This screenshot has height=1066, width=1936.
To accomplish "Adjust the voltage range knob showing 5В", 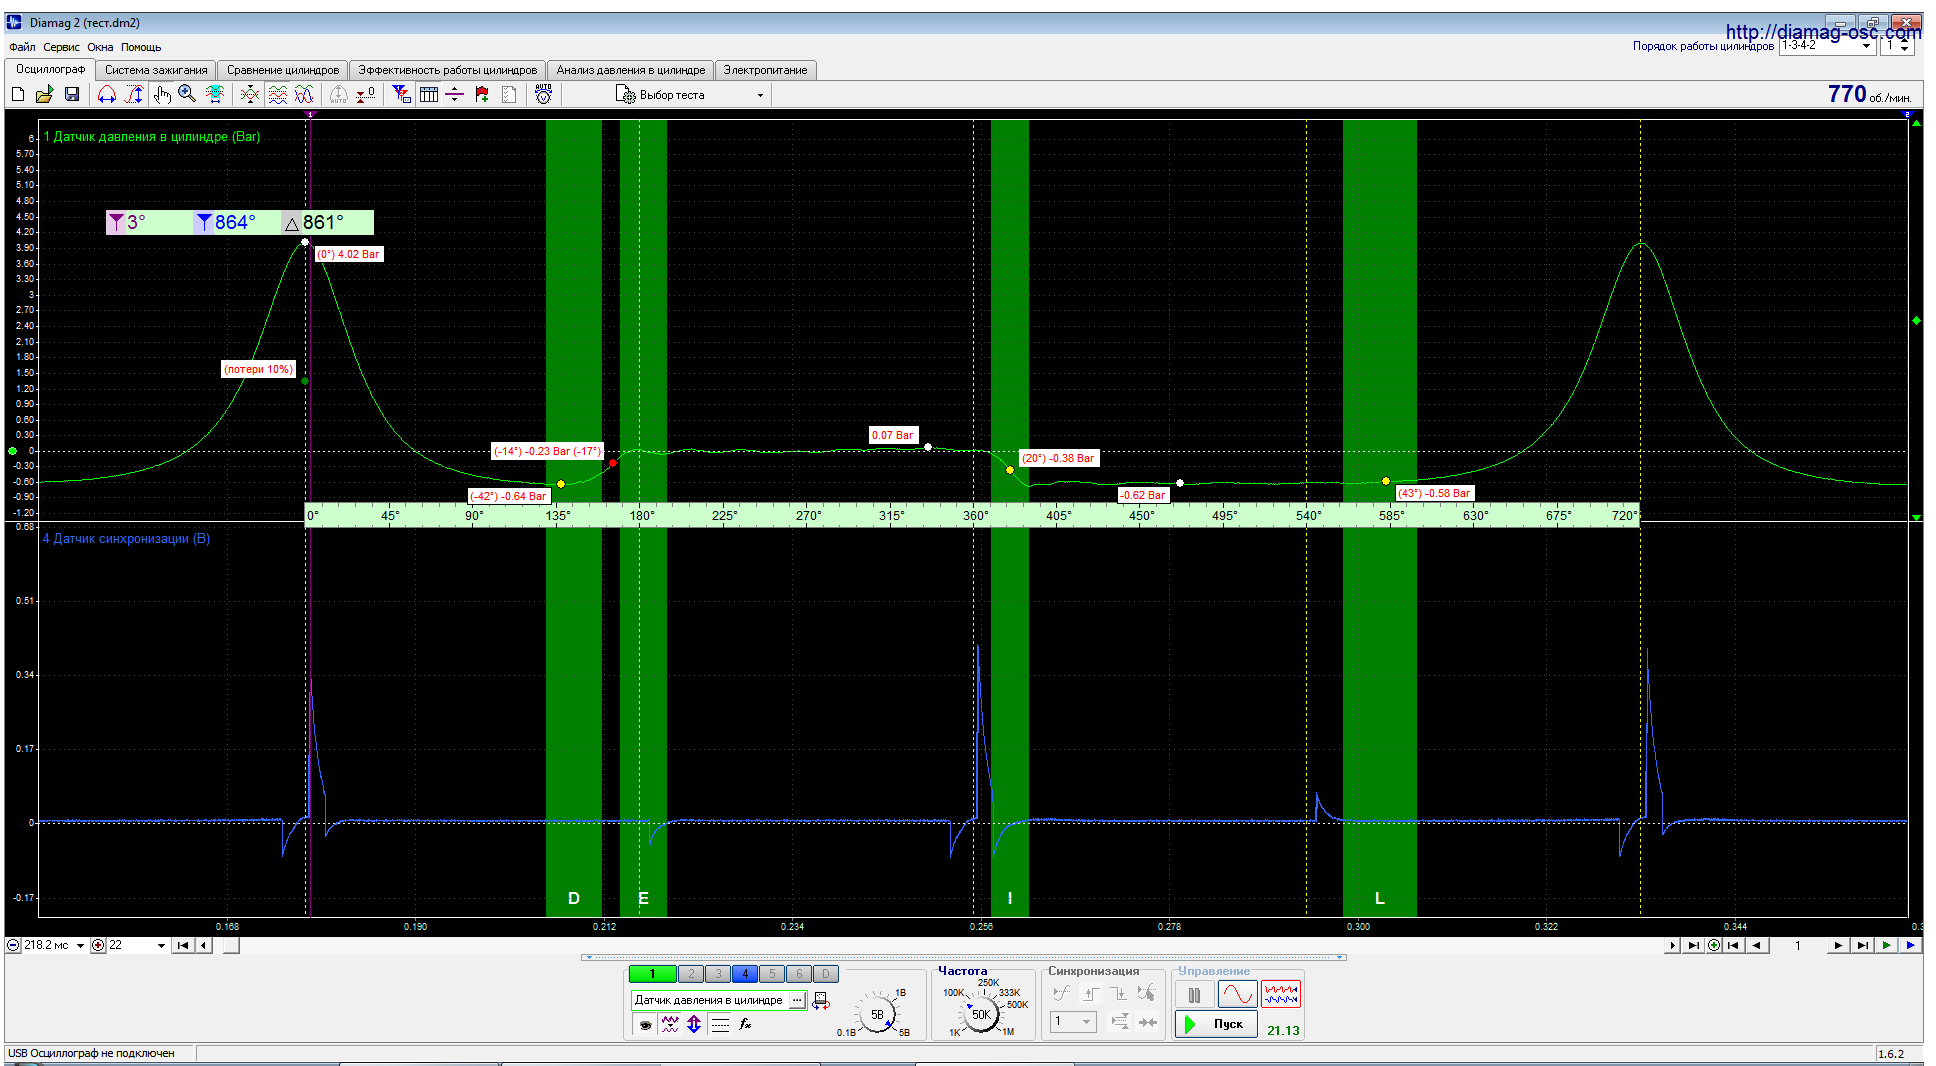I will pos(877,1014).
